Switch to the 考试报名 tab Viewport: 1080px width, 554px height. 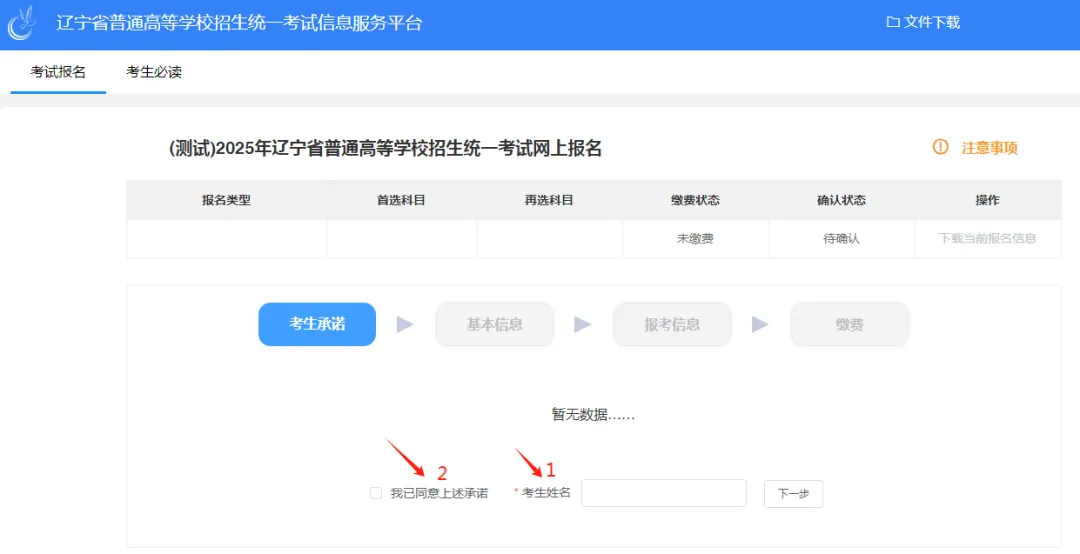point(58,72)
